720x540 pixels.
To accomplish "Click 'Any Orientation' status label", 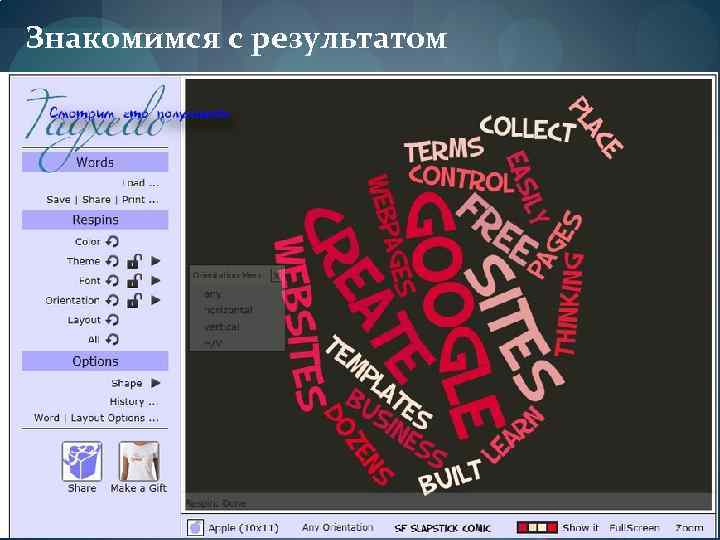I will (x=338, y=528).
